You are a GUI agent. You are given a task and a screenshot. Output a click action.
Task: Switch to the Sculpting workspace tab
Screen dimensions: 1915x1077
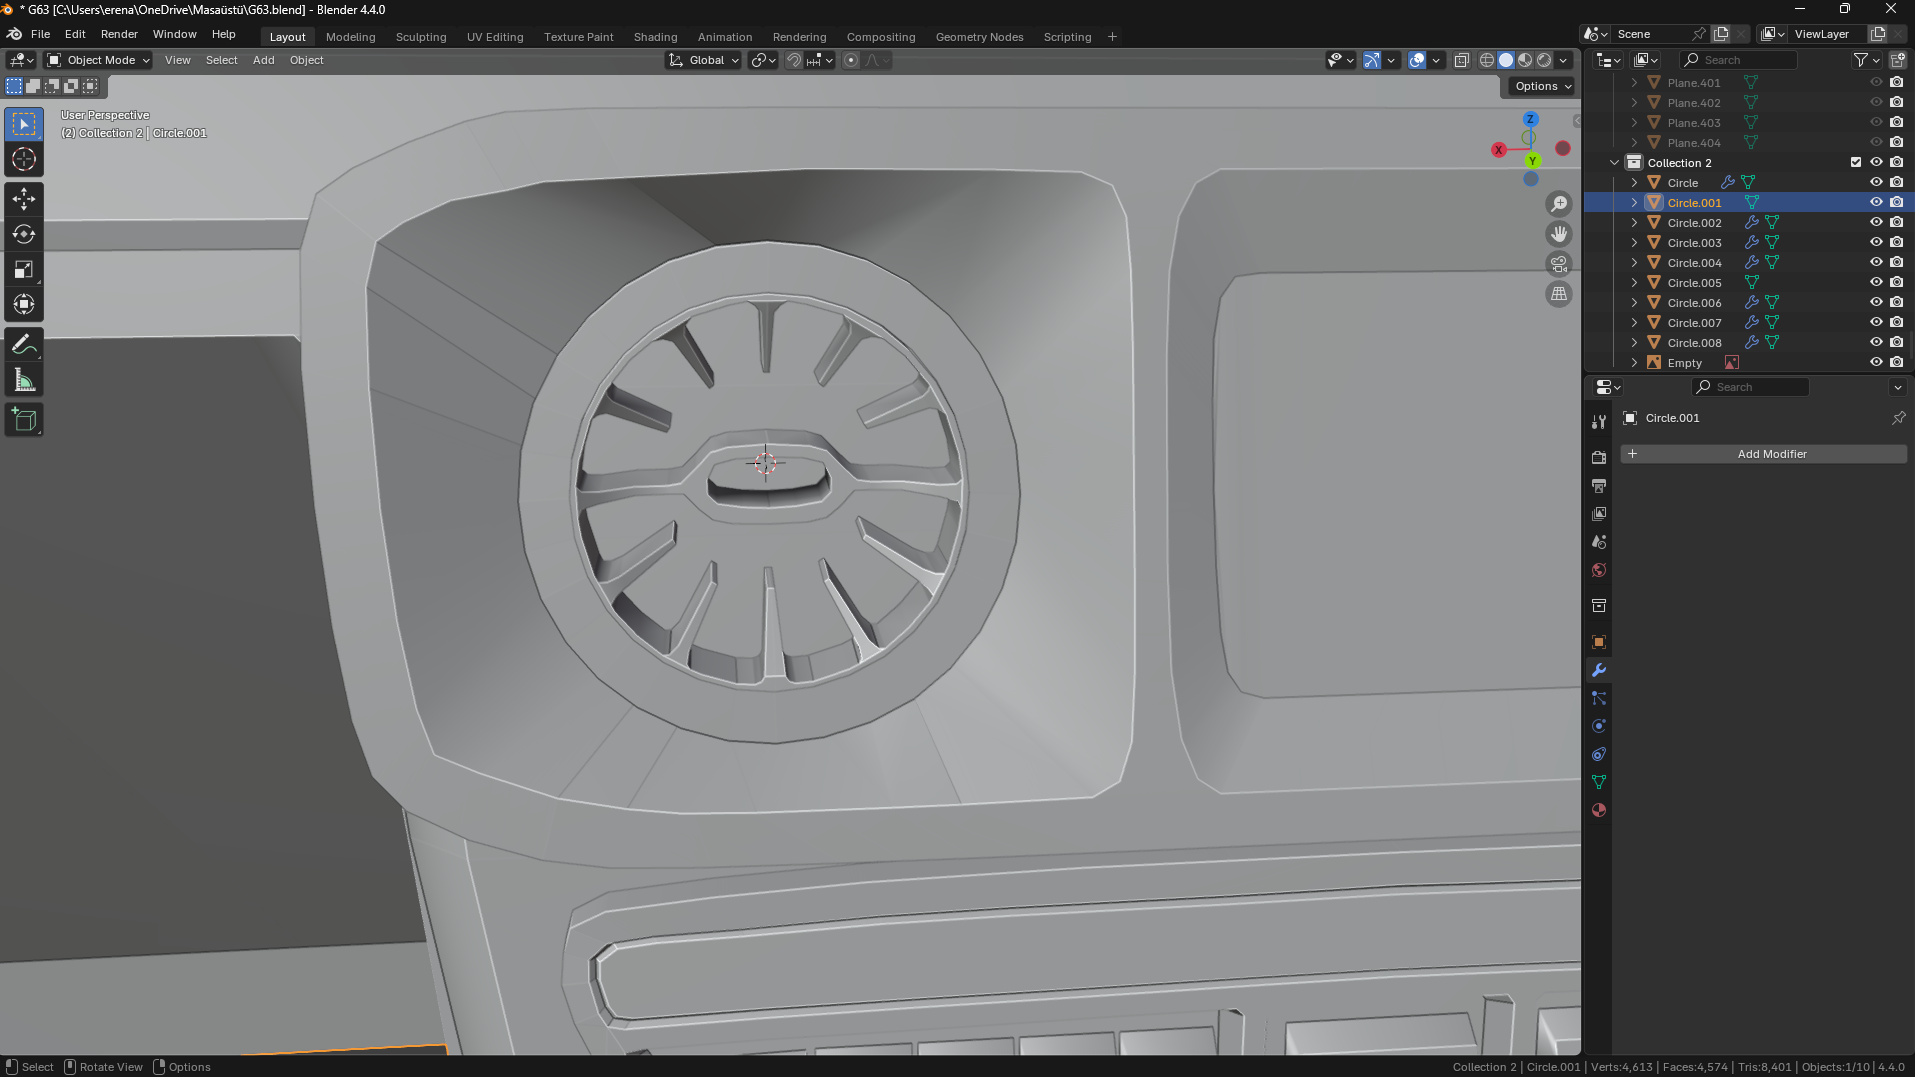[x=421, y=37]
